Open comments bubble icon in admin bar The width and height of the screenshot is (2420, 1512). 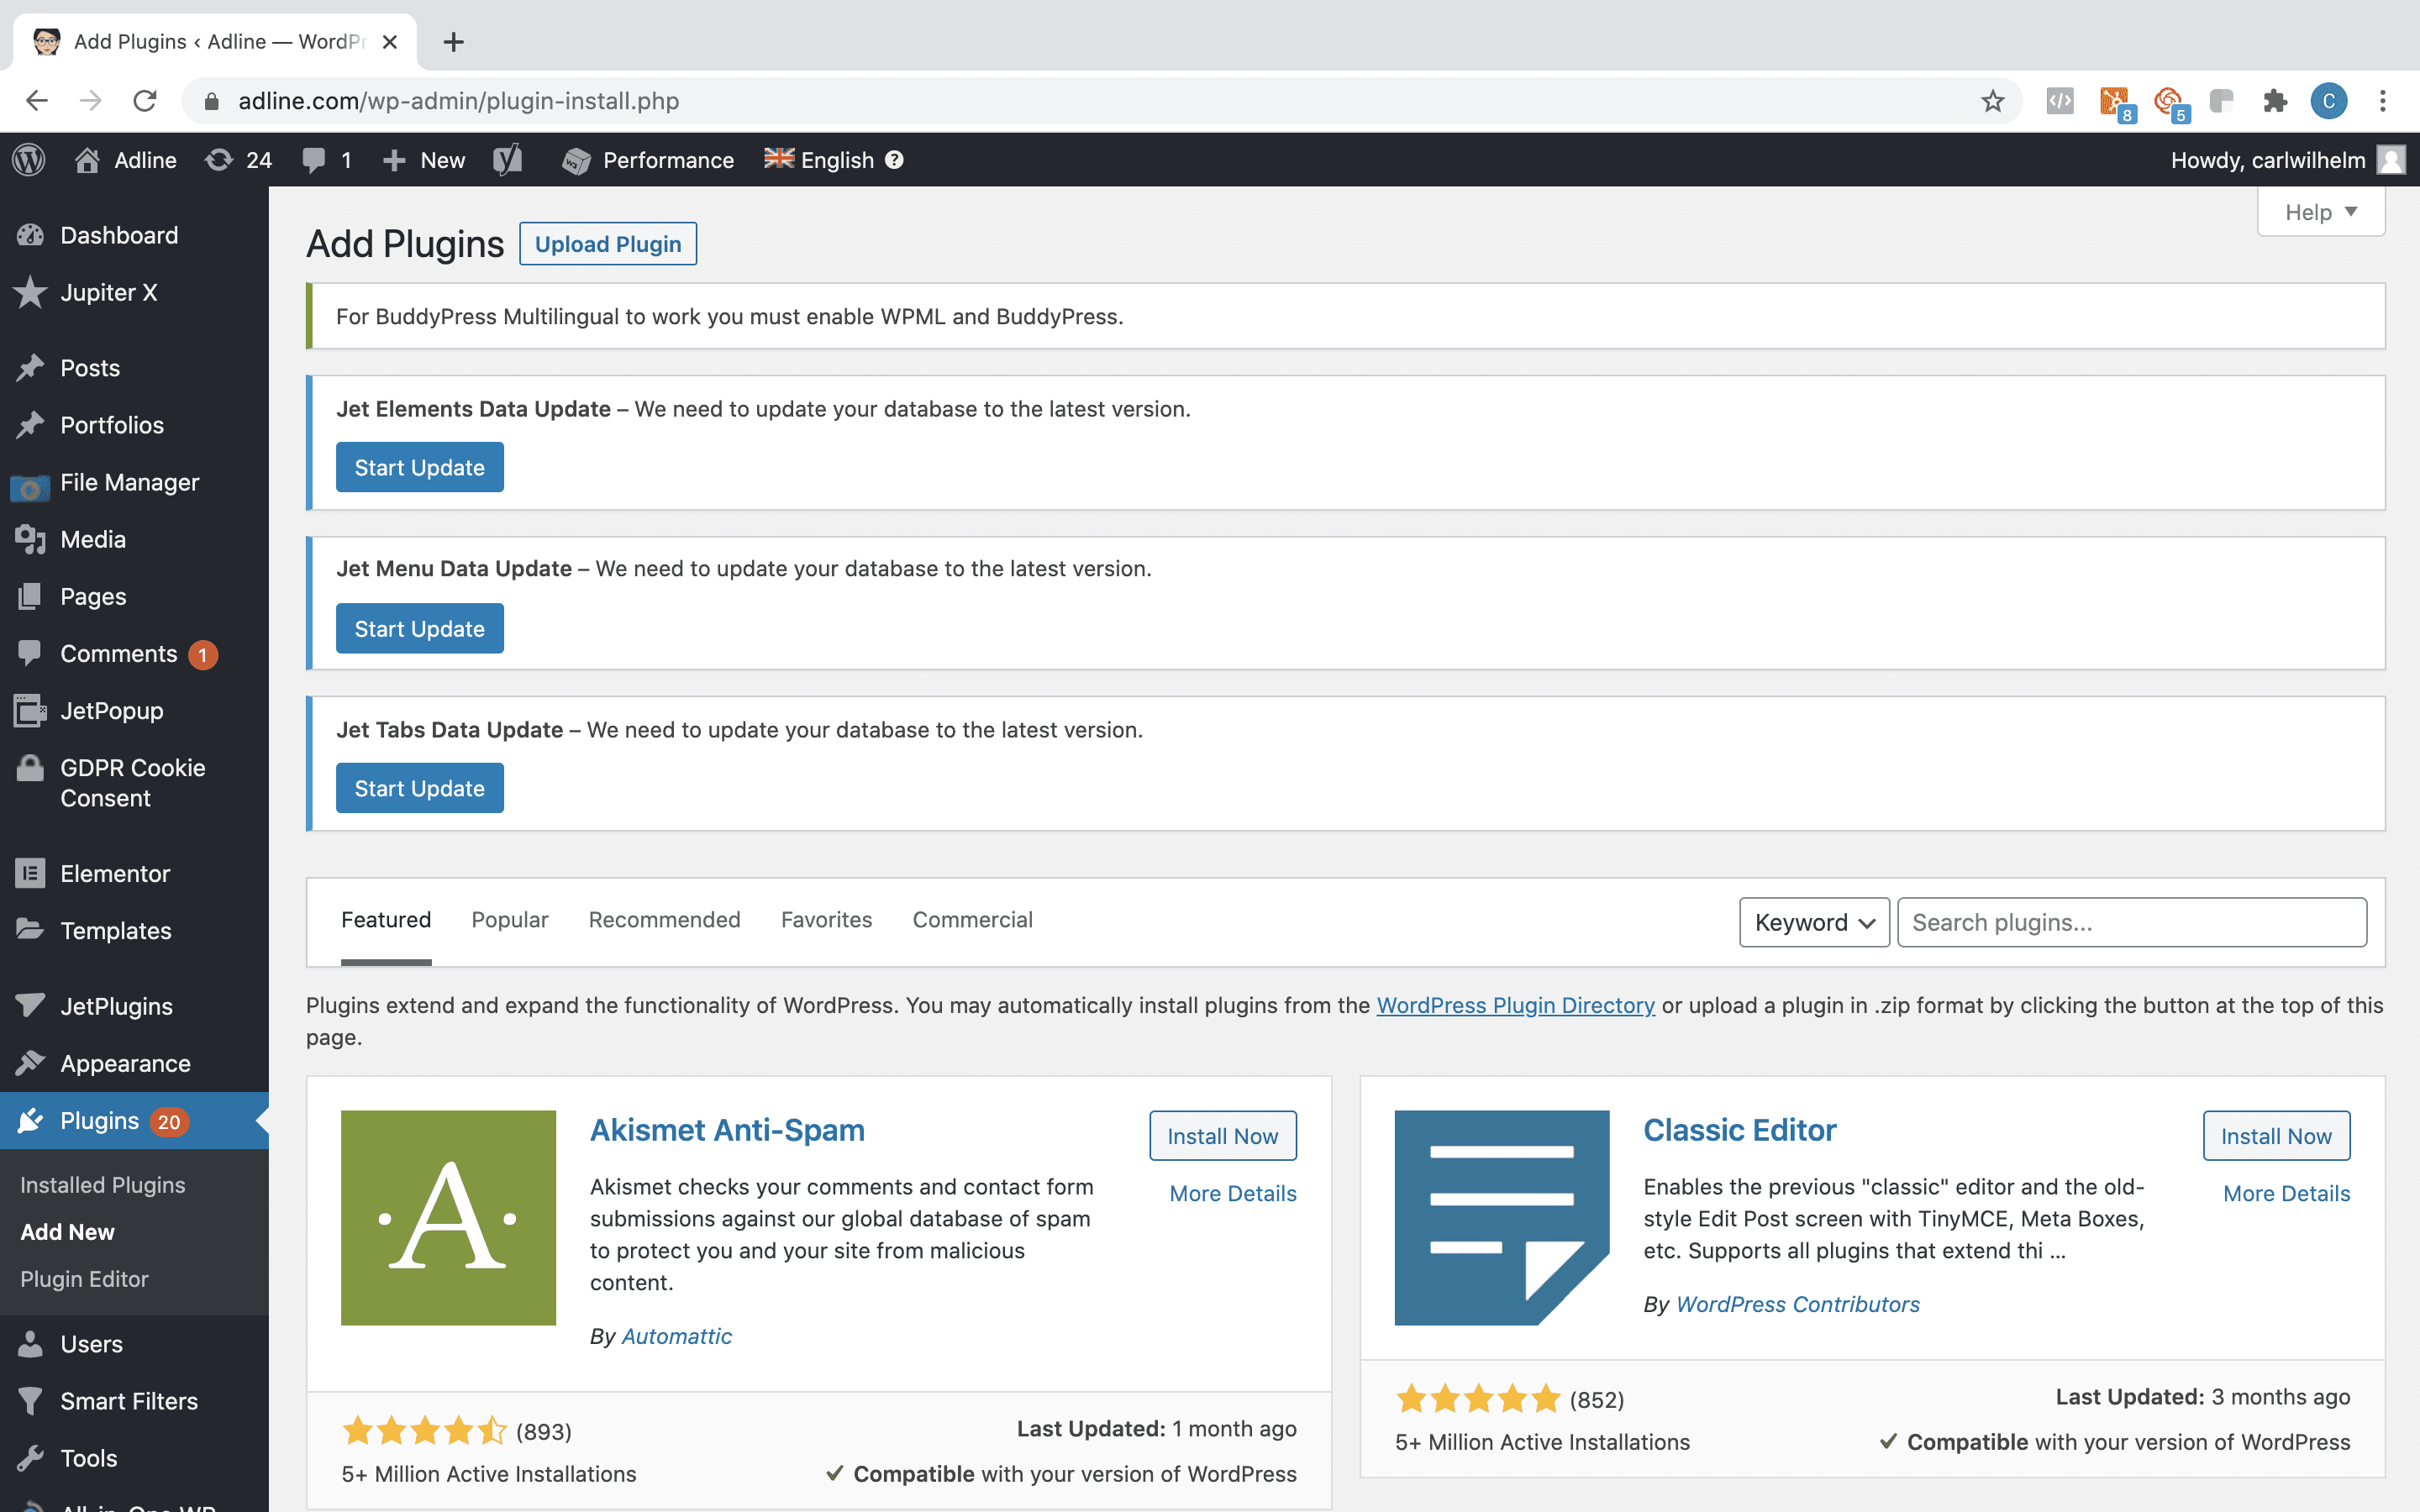[314, 160]
